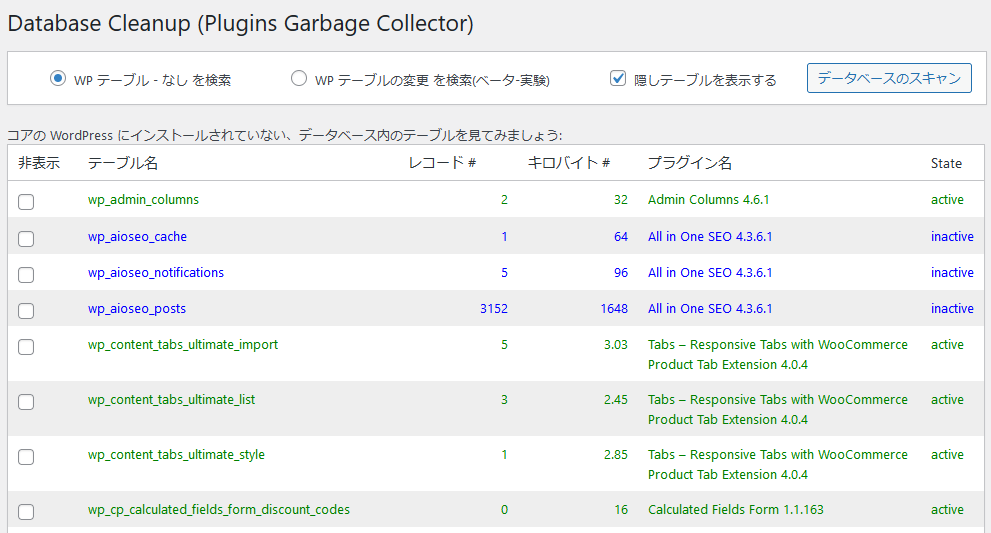The image size is (991, 533).
Task: Click plugin name 'Calculated Fields Form 1.1.163'
Action: pos(736,510)
